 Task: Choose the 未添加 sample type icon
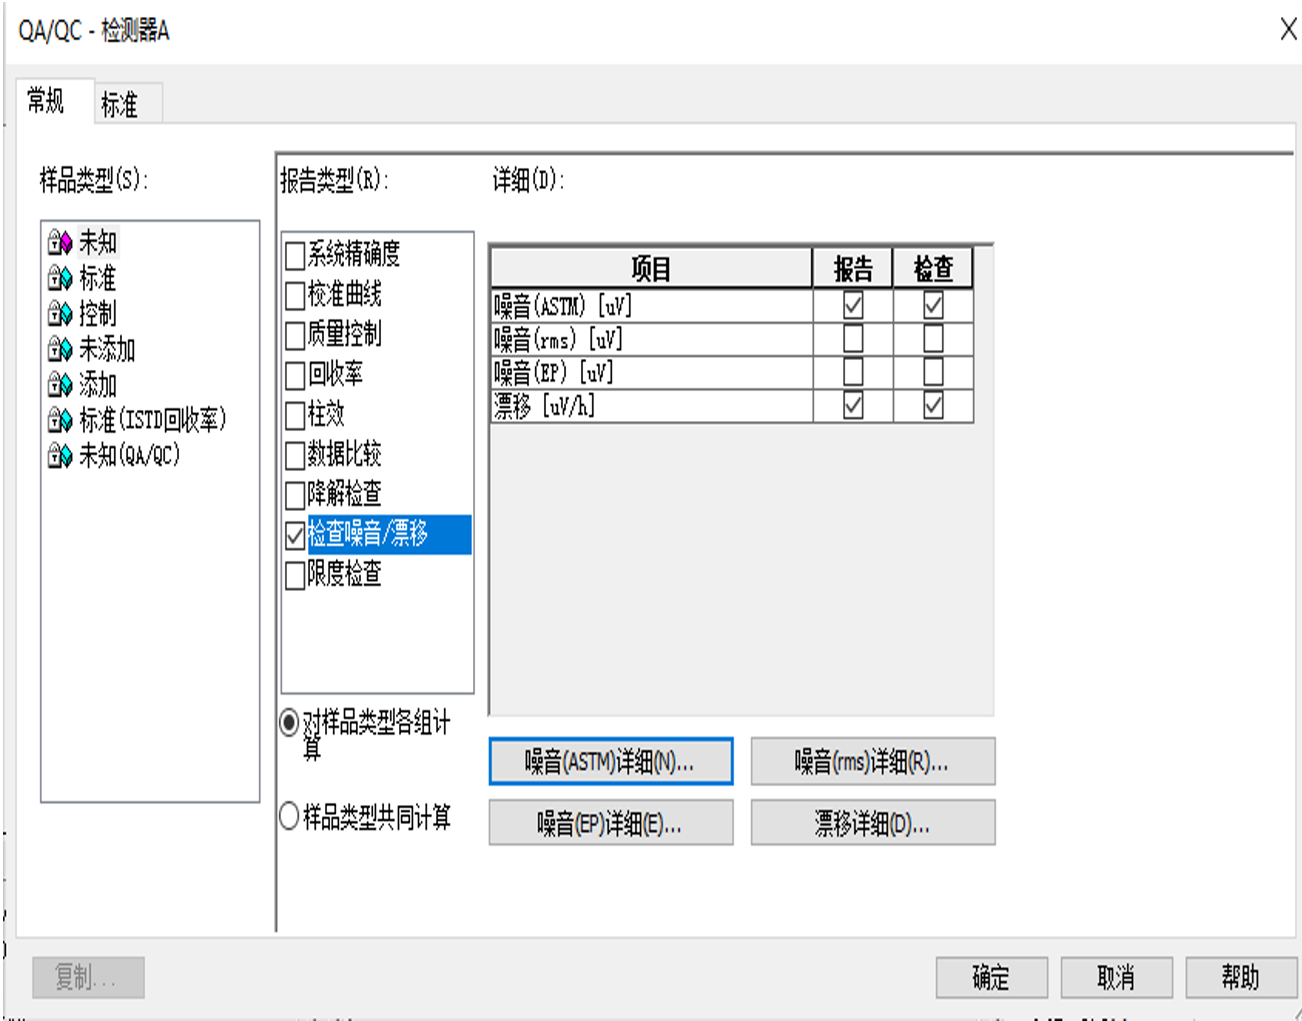(x=60, y=349)
